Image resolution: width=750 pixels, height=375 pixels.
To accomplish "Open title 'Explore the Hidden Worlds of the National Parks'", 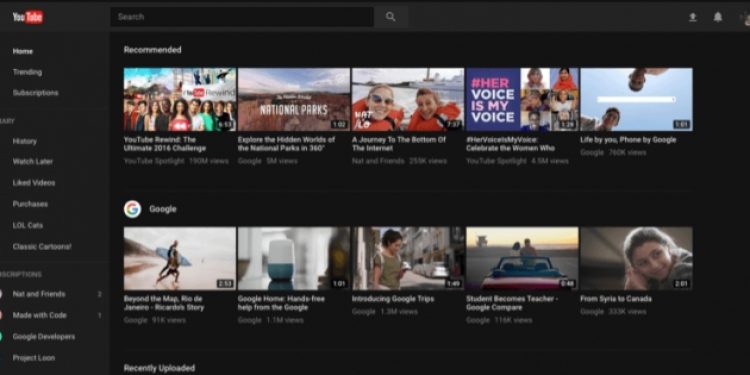I will click(286, 144).
